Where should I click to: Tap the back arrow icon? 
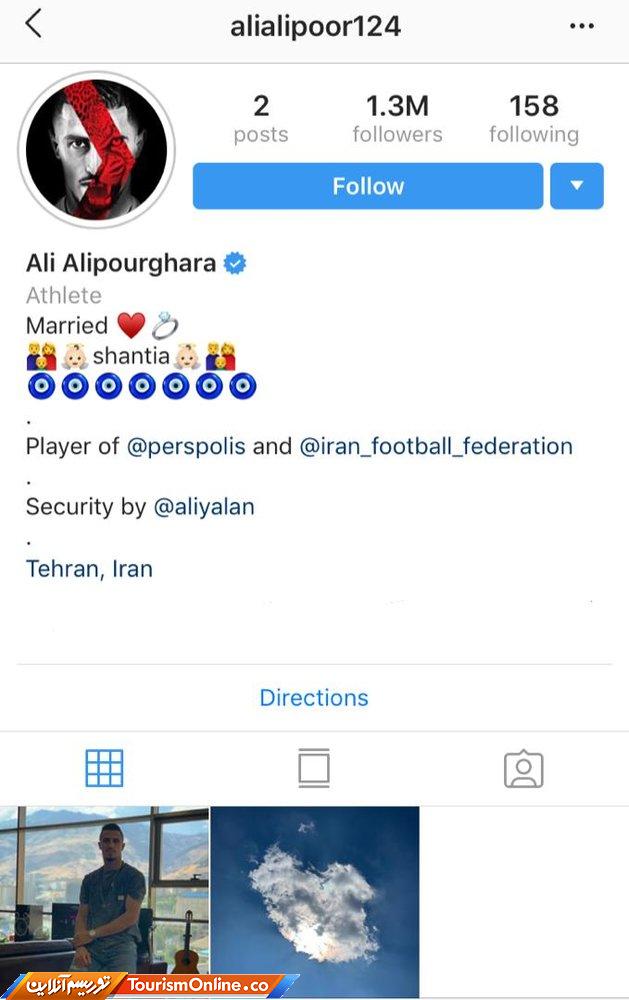33,24
